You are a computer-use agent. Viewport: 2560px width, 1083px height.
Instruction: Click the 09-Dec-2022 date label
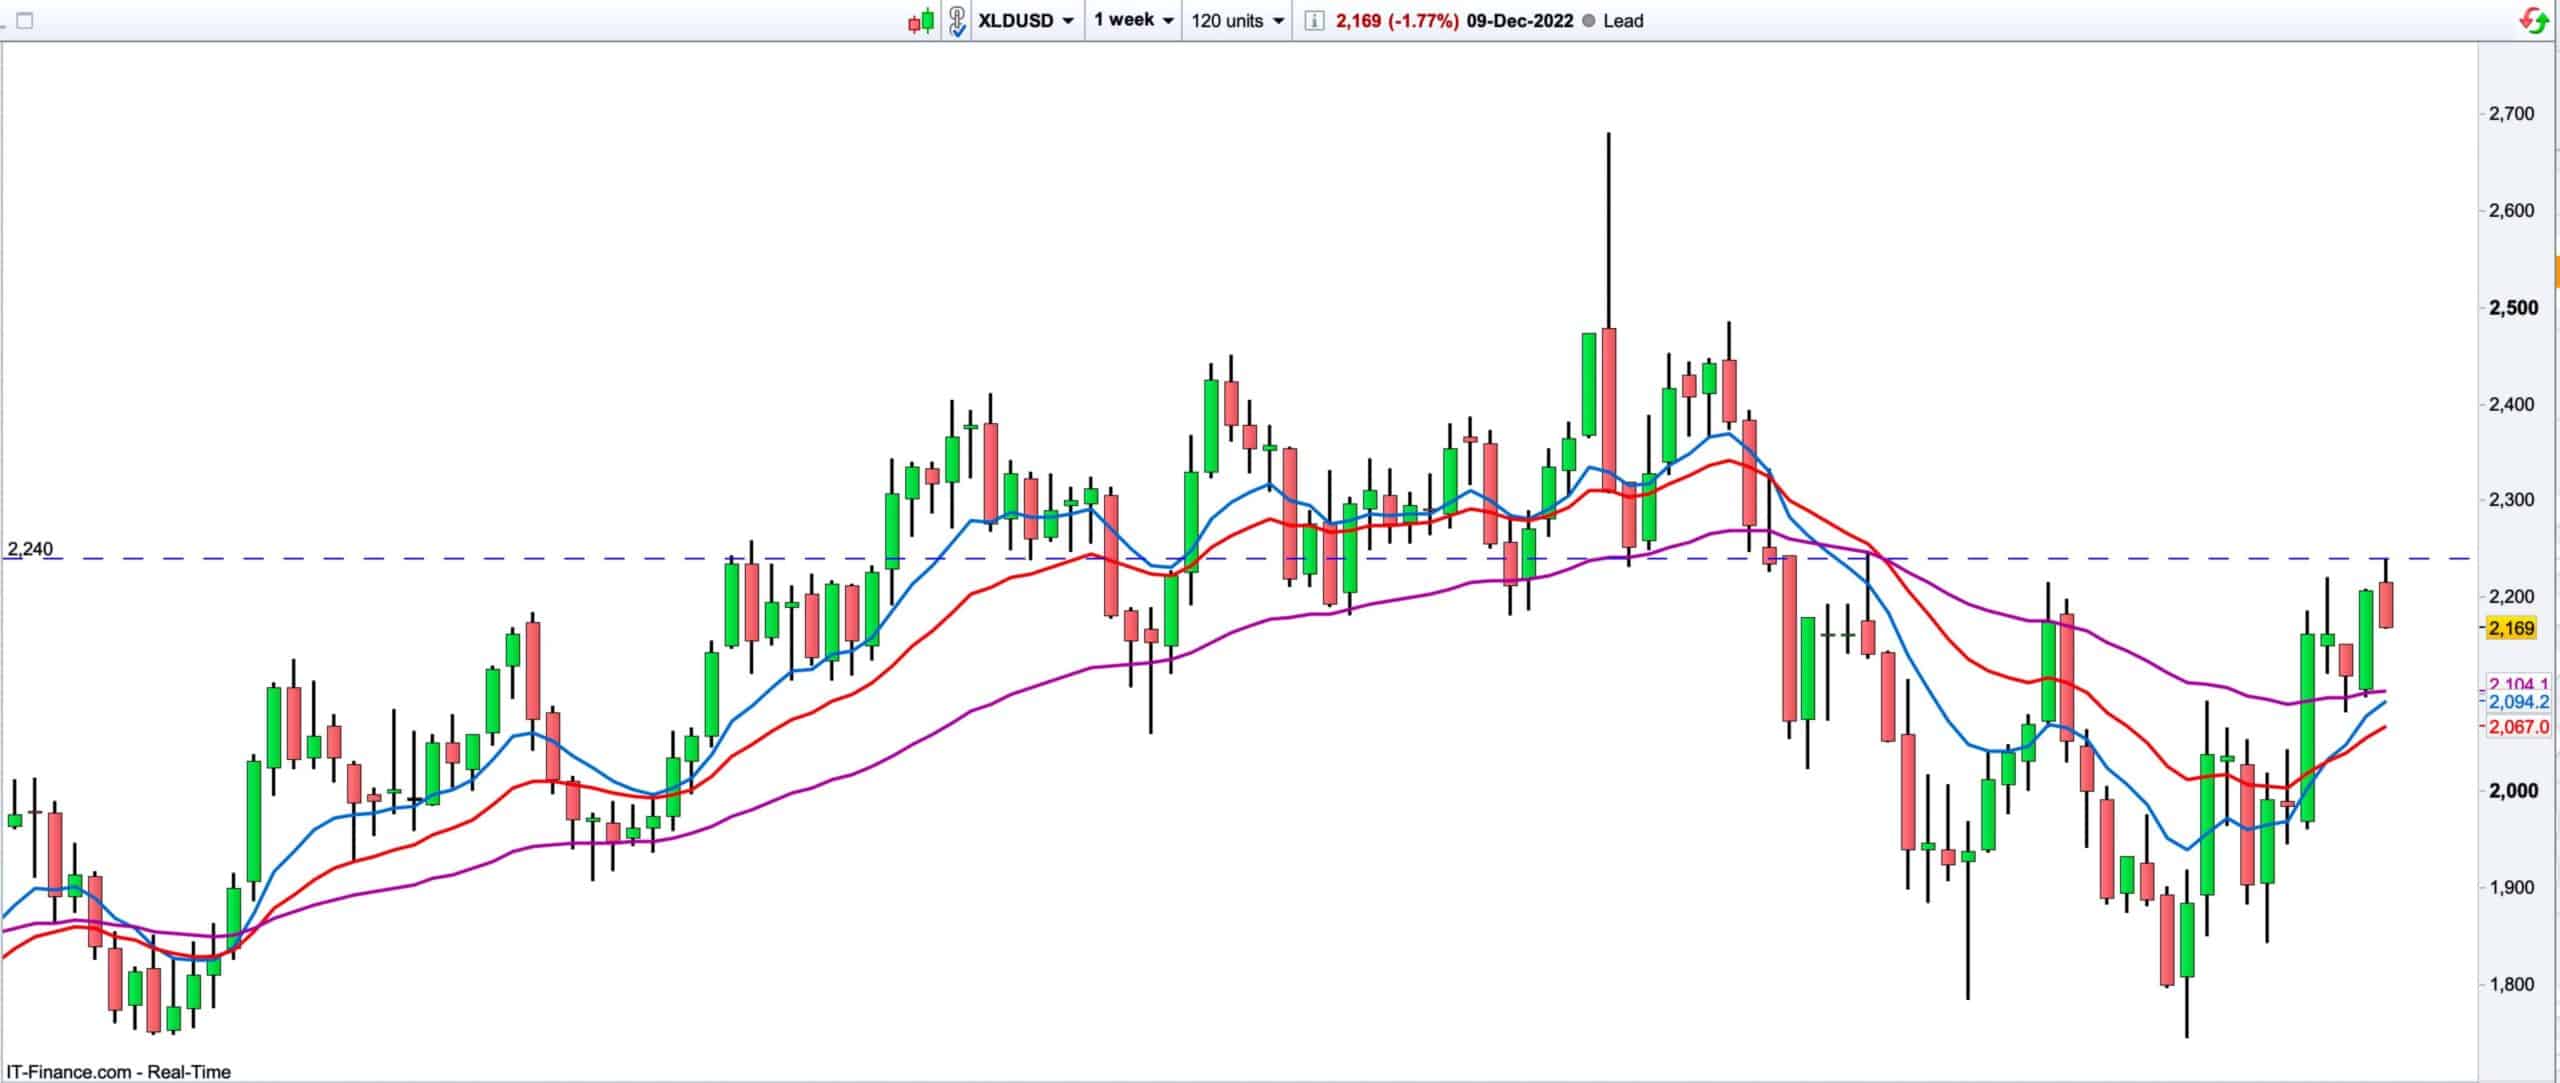1519,21
